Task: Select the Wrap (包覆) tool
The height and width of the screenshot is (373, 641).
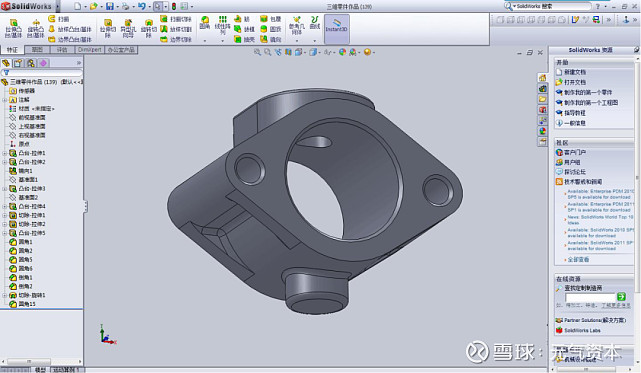Action: (271, 19)
